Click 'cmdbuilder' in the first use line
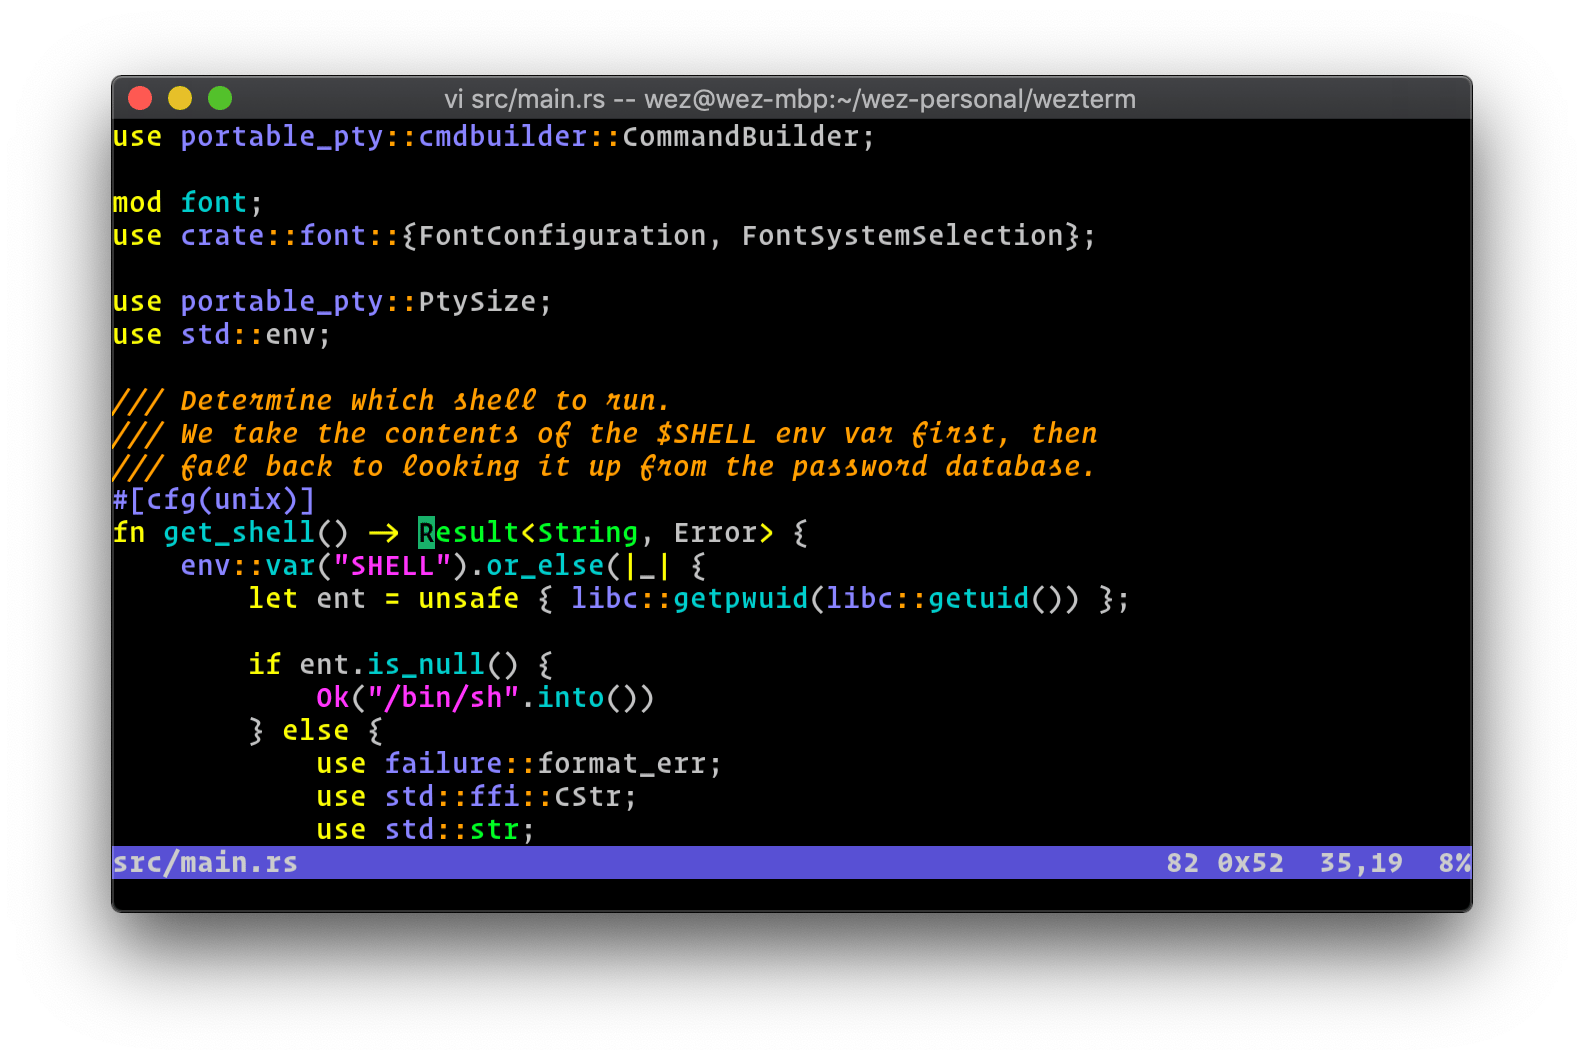 click(502, 136)
